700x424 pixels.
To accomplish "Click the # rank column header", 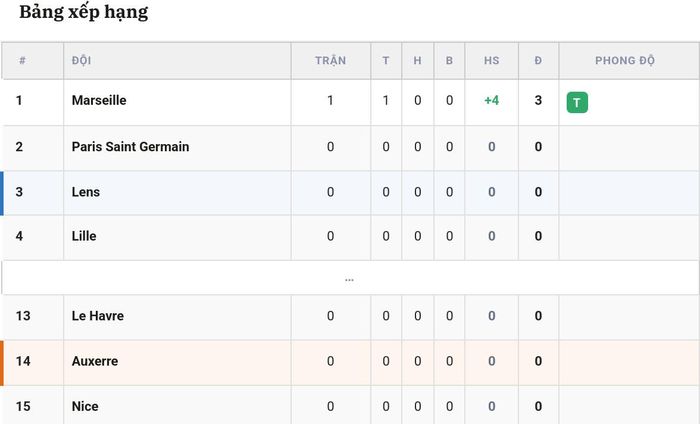I will pos(22,60).
